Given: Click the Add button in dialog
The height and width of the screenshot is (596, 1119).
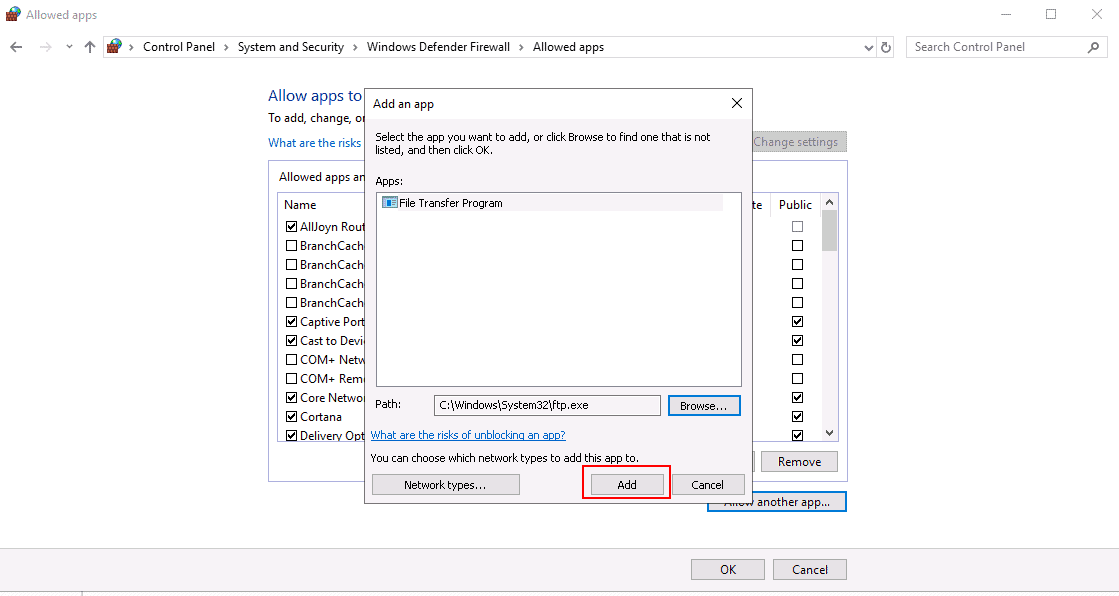Looking at the screenshot, I should click(627, 485).
